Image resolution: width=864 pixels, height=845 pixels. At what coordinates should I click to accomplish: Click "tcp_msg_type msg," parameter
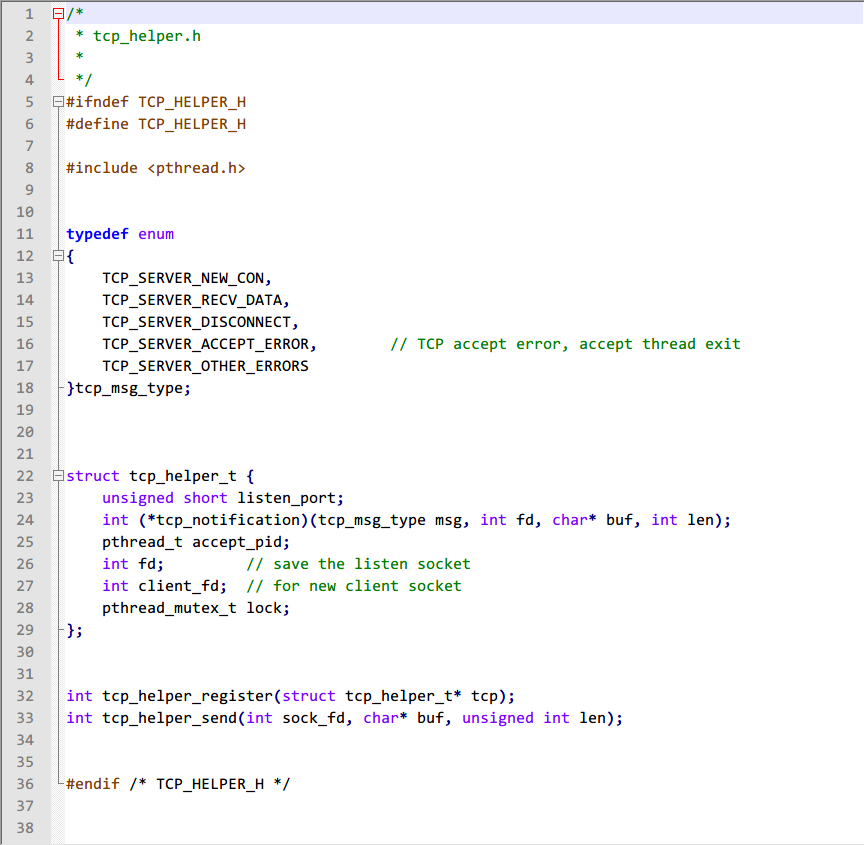394,521
